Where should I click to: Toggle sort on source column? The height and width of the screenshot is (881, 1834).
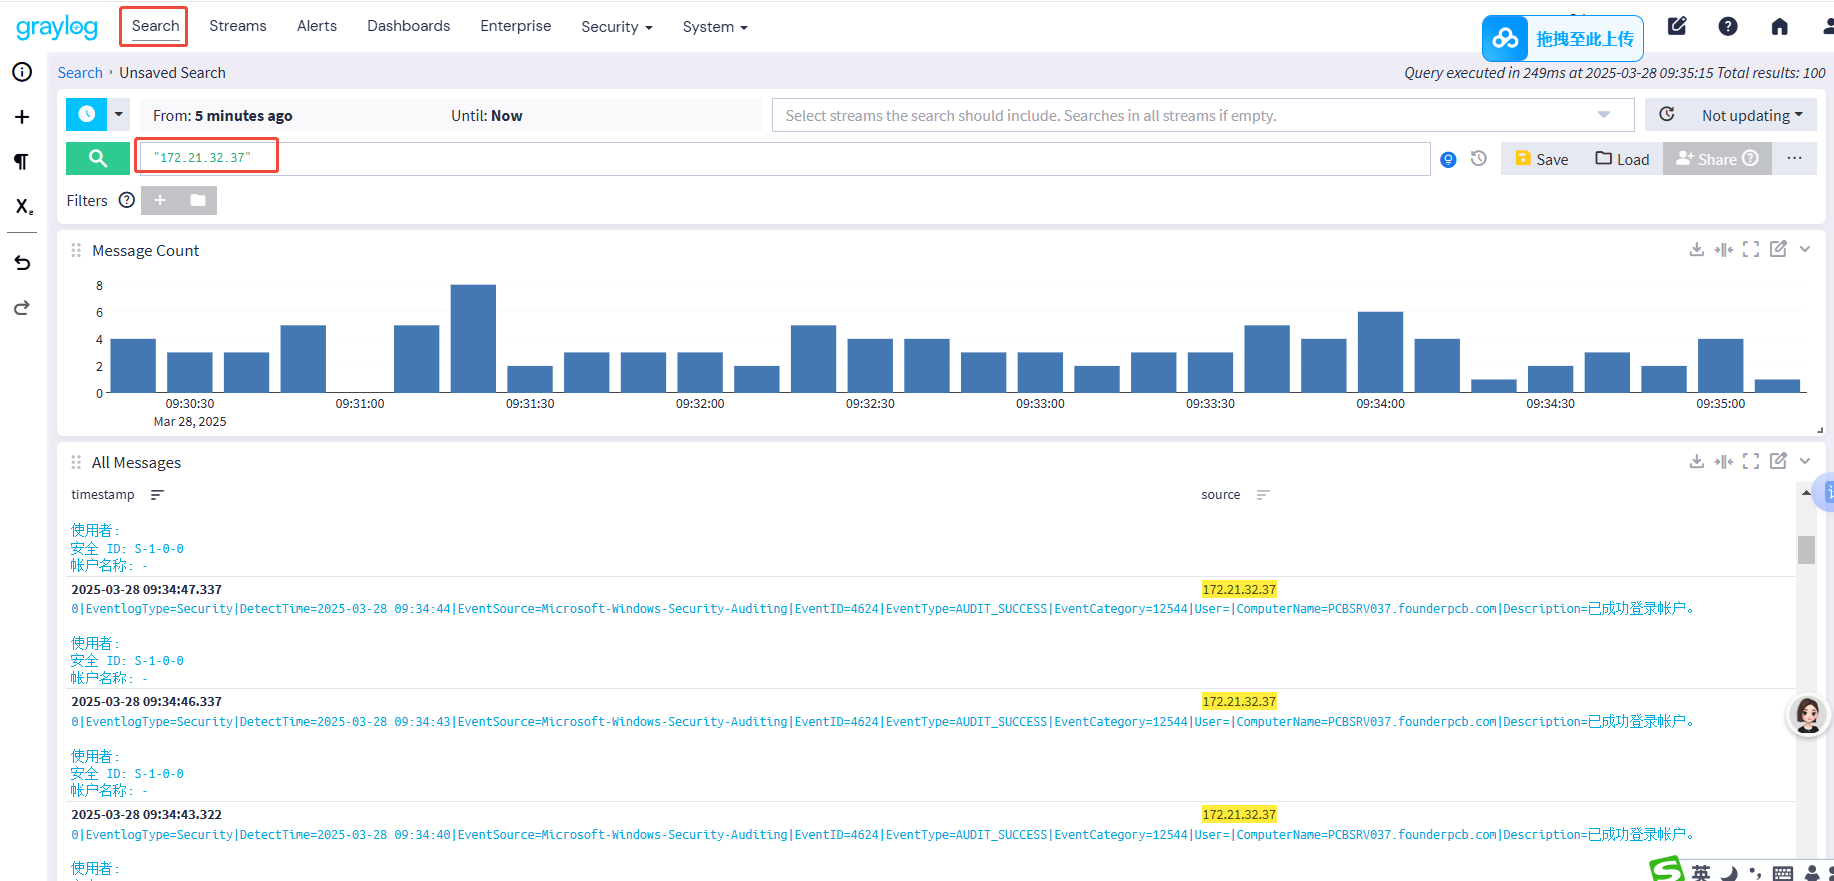pyautogui.click(x=1263, y=495)
